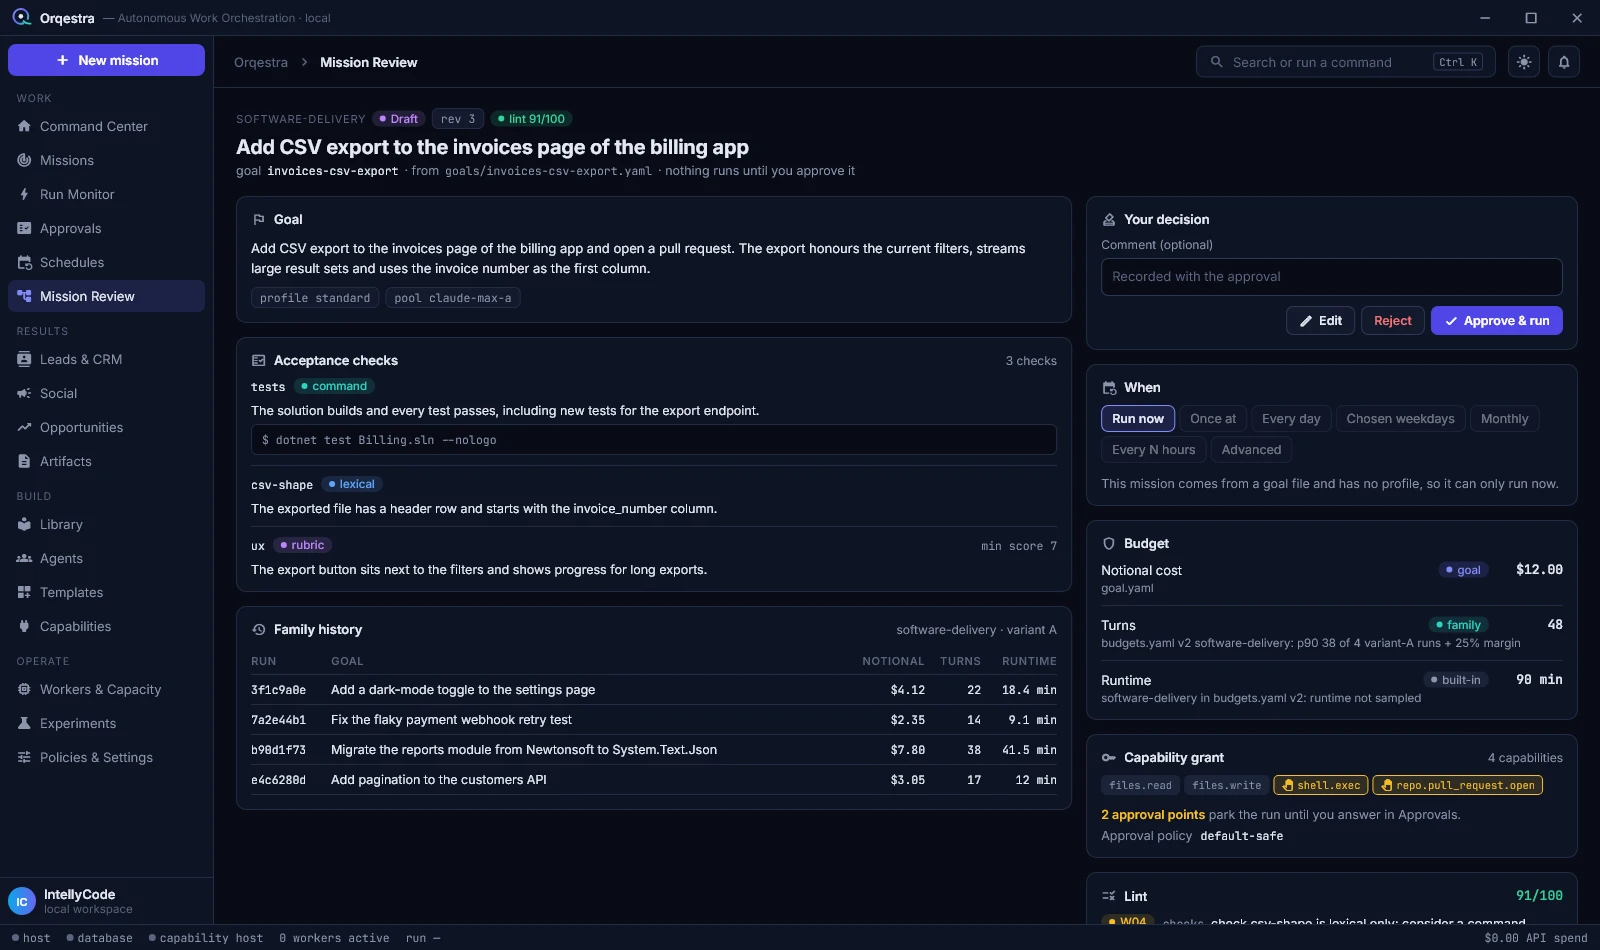Open the Mission Review sidebar item
Viewport: 1600px width, 950px height.
(106, 296)
